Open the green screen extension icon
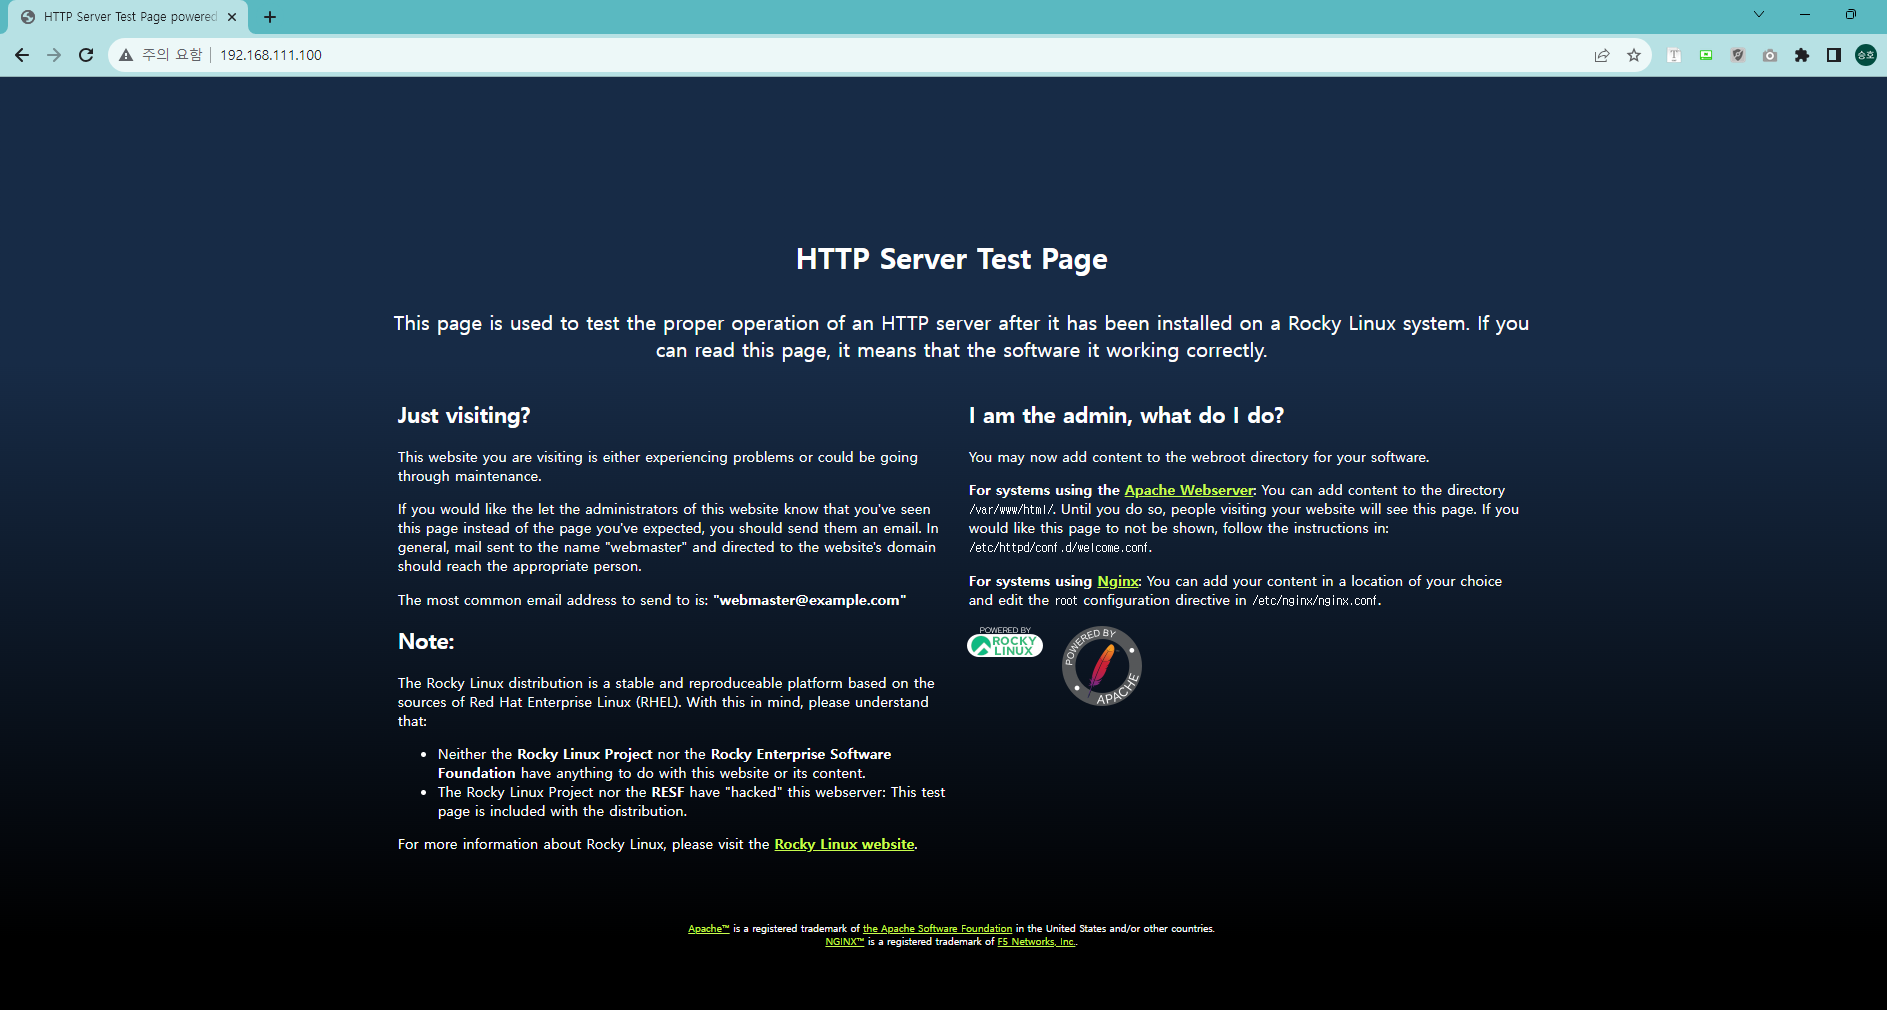The height and width of the screenshot is (1010, 1887). pos(1706,55)
